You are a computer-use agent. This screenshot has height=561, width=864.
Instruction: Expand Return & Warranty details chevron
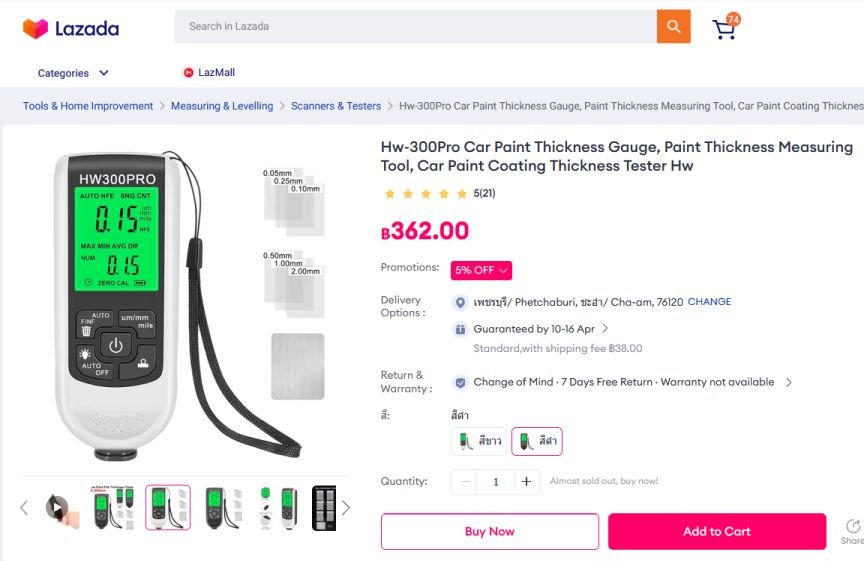789,382
